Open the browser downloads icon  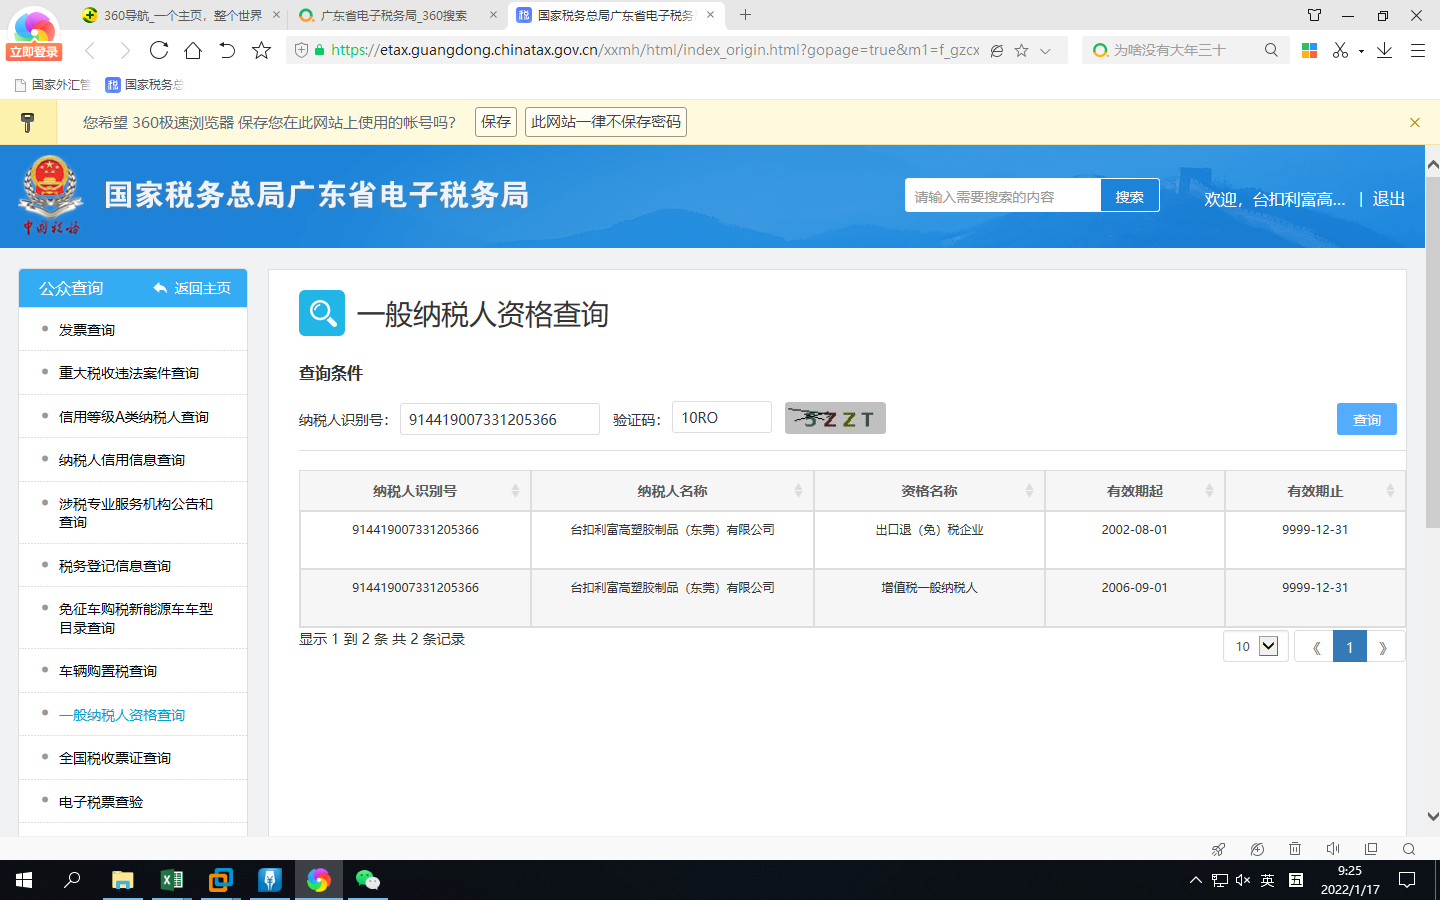tap(1384, 50)
